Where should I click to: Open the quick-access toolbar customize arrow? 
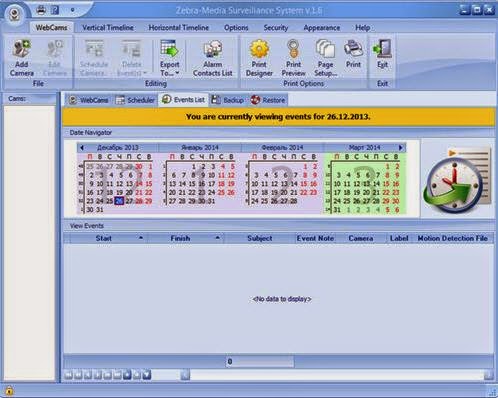pos(72,10)
